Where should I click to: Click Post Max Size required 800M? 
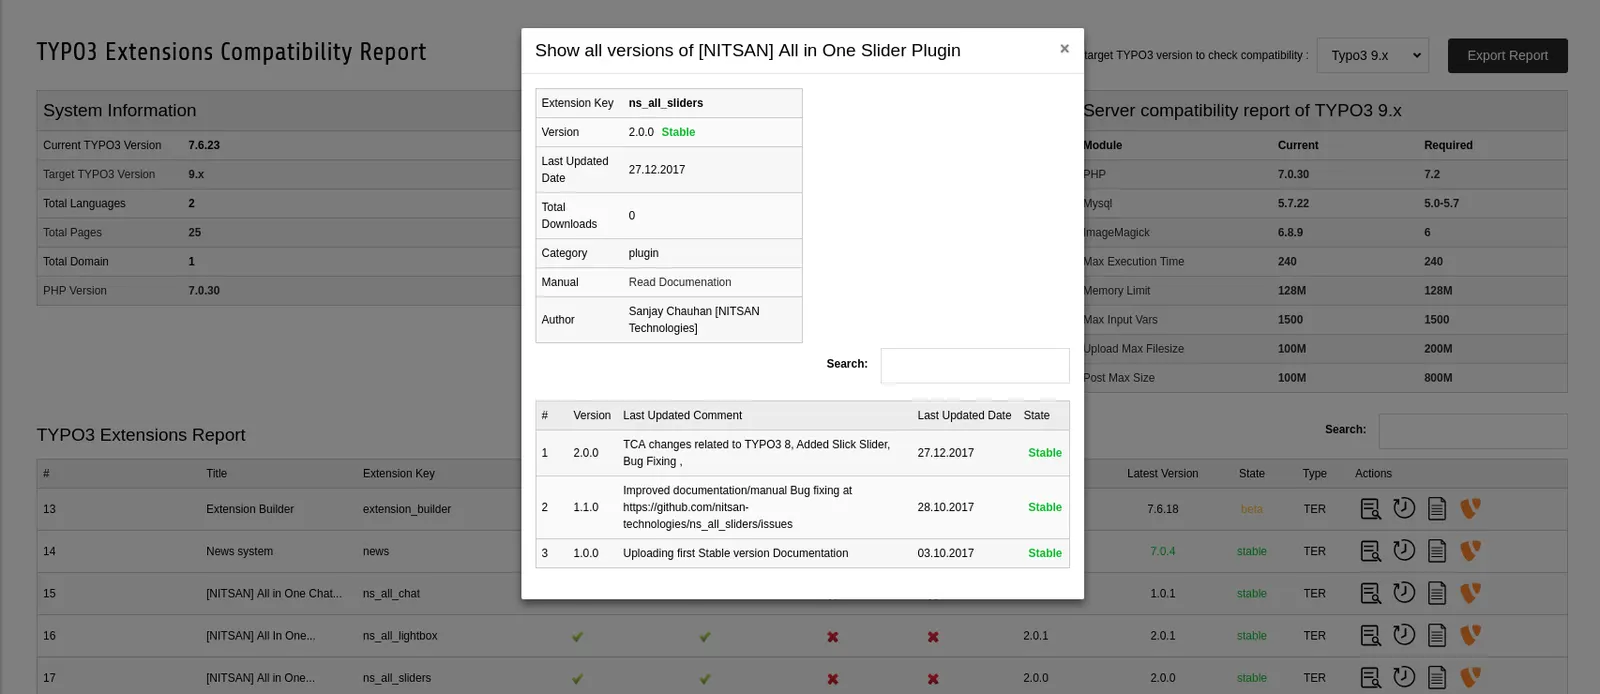pos(1437,377)
